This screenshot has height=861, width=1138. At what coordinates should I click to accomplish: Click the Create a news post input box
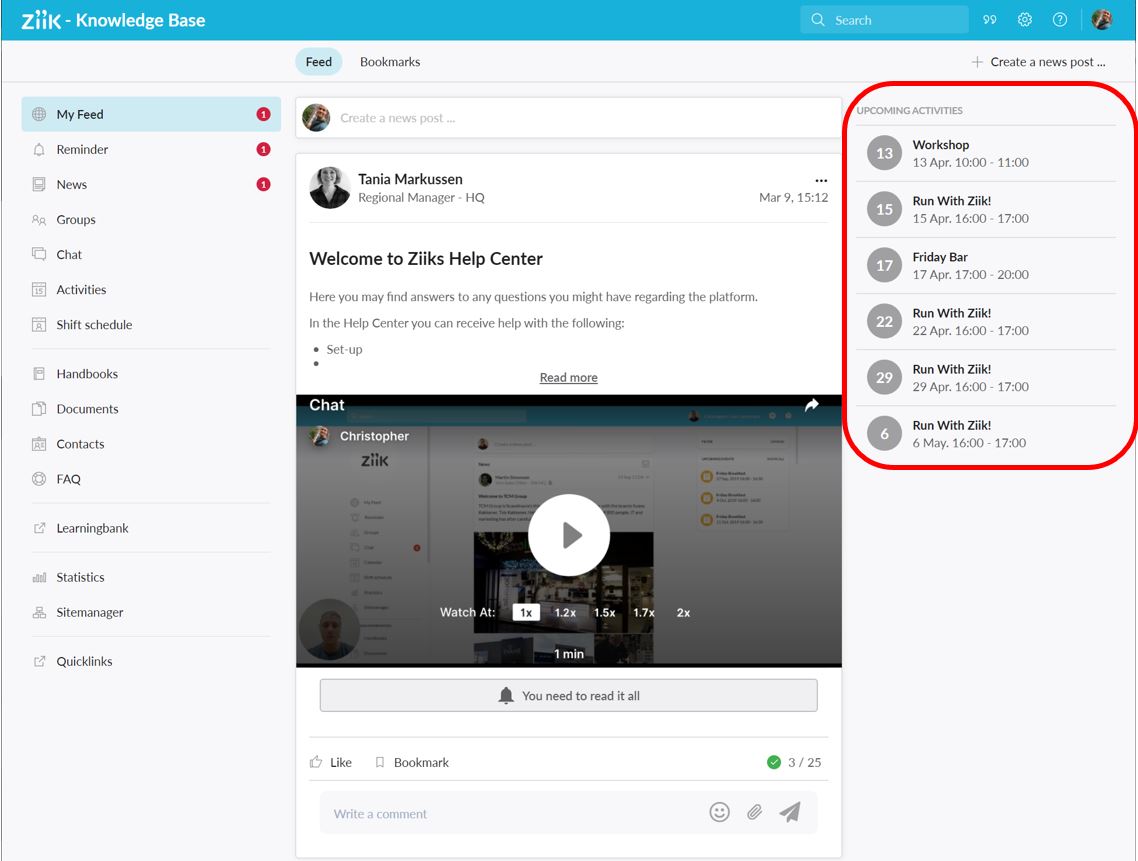568,118
